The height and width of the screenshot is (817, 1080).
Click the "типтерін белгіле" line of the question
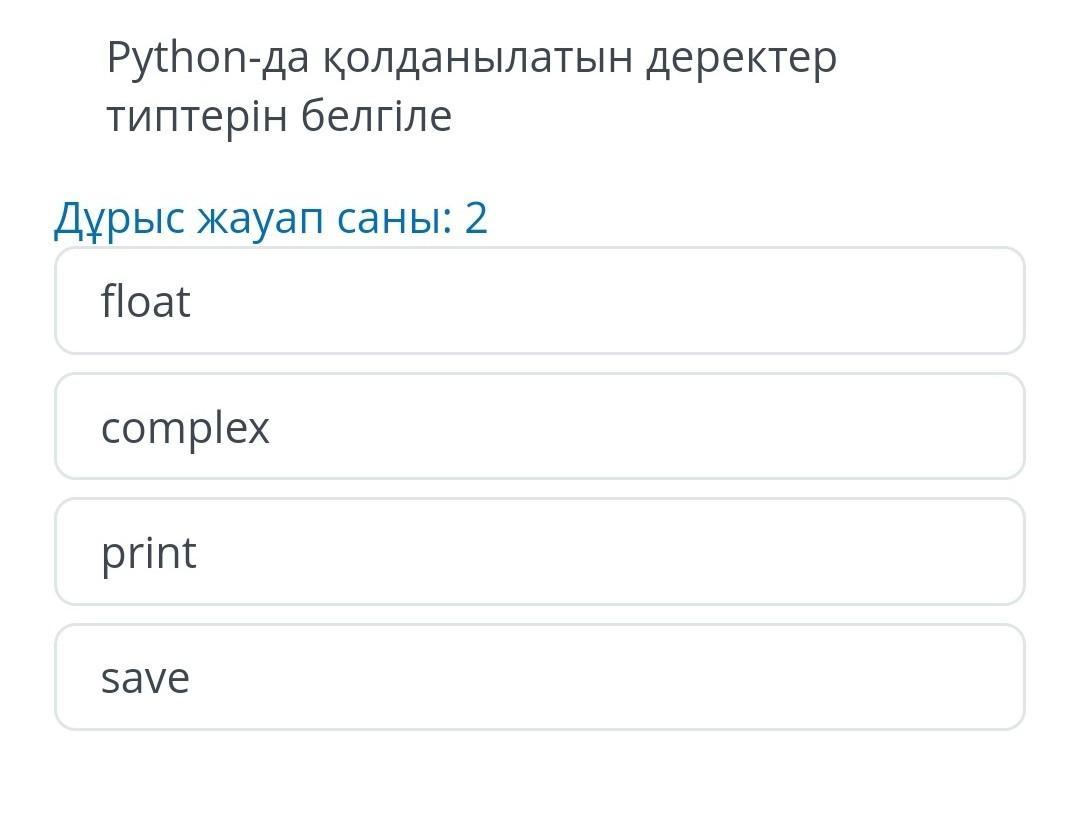[279, 117]
